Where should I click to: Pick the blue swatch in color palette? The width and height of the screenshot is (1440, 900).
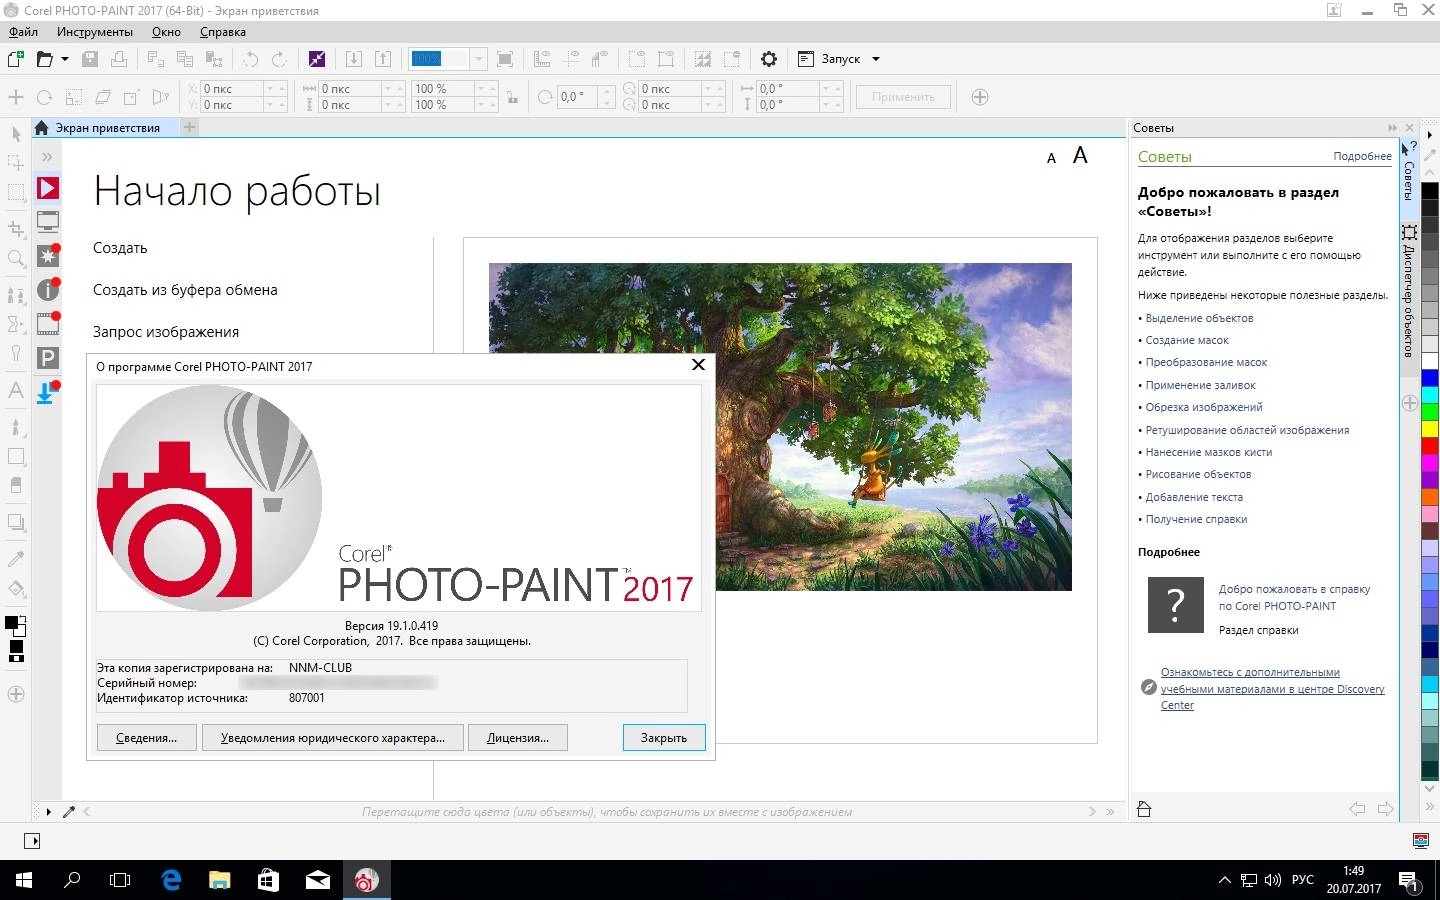tap(1430, 378)
